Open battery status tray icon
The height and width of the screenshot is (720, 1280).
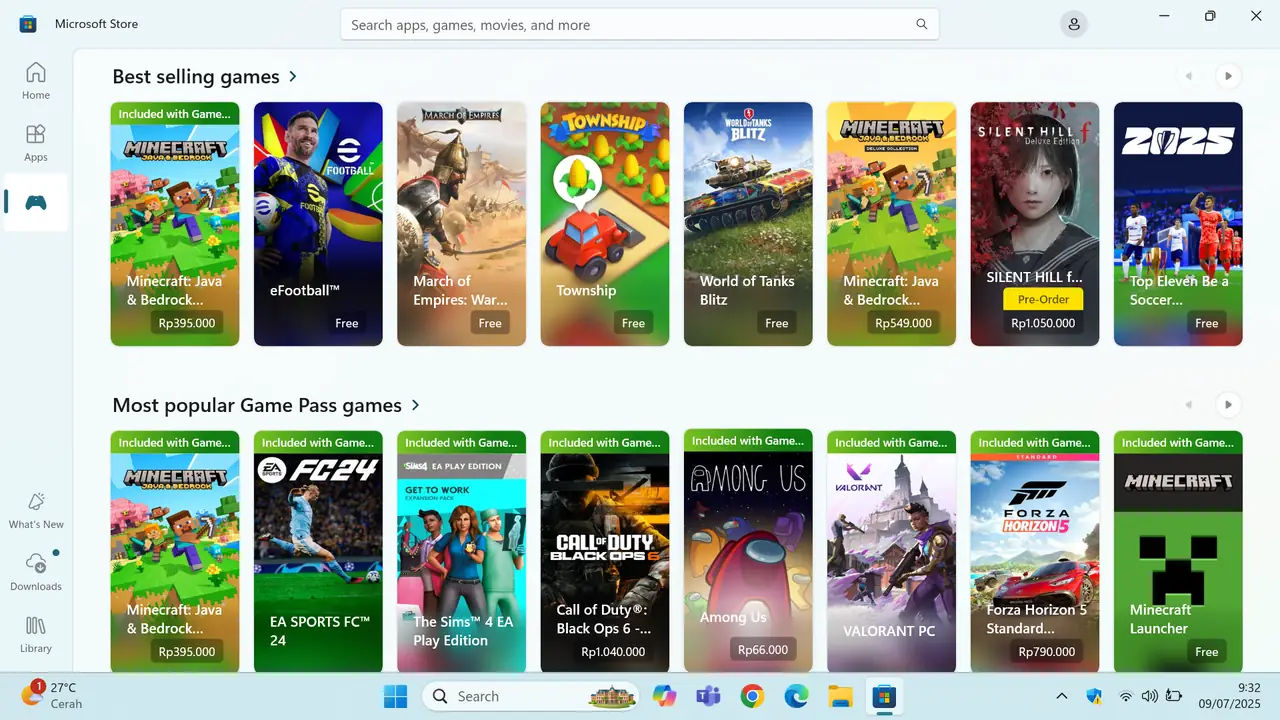coord(1175,696)
